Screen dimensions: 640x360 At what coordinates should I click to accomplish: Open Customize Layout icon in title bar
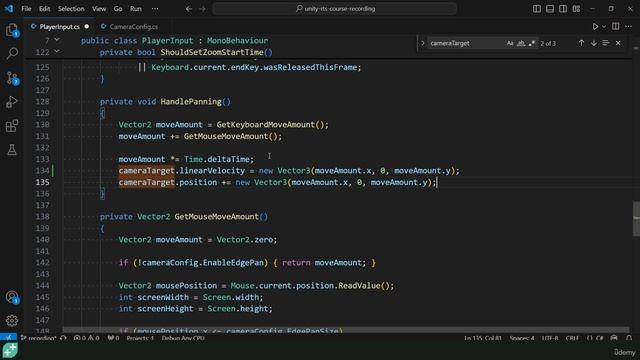point(576,8)
